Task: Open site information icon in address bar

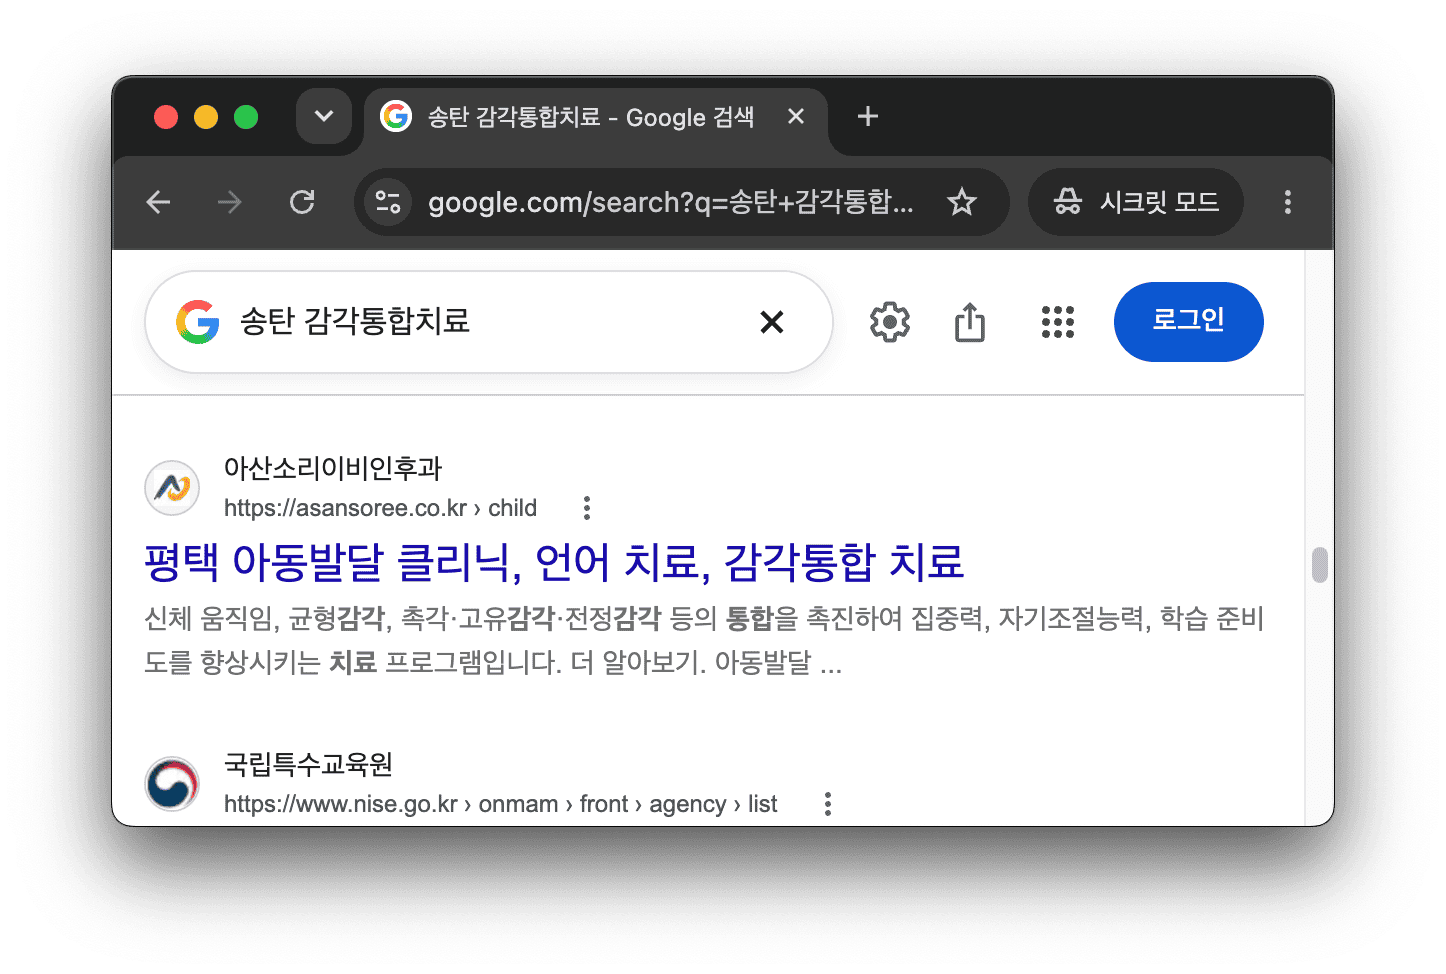Action: [x=388, y=202]
